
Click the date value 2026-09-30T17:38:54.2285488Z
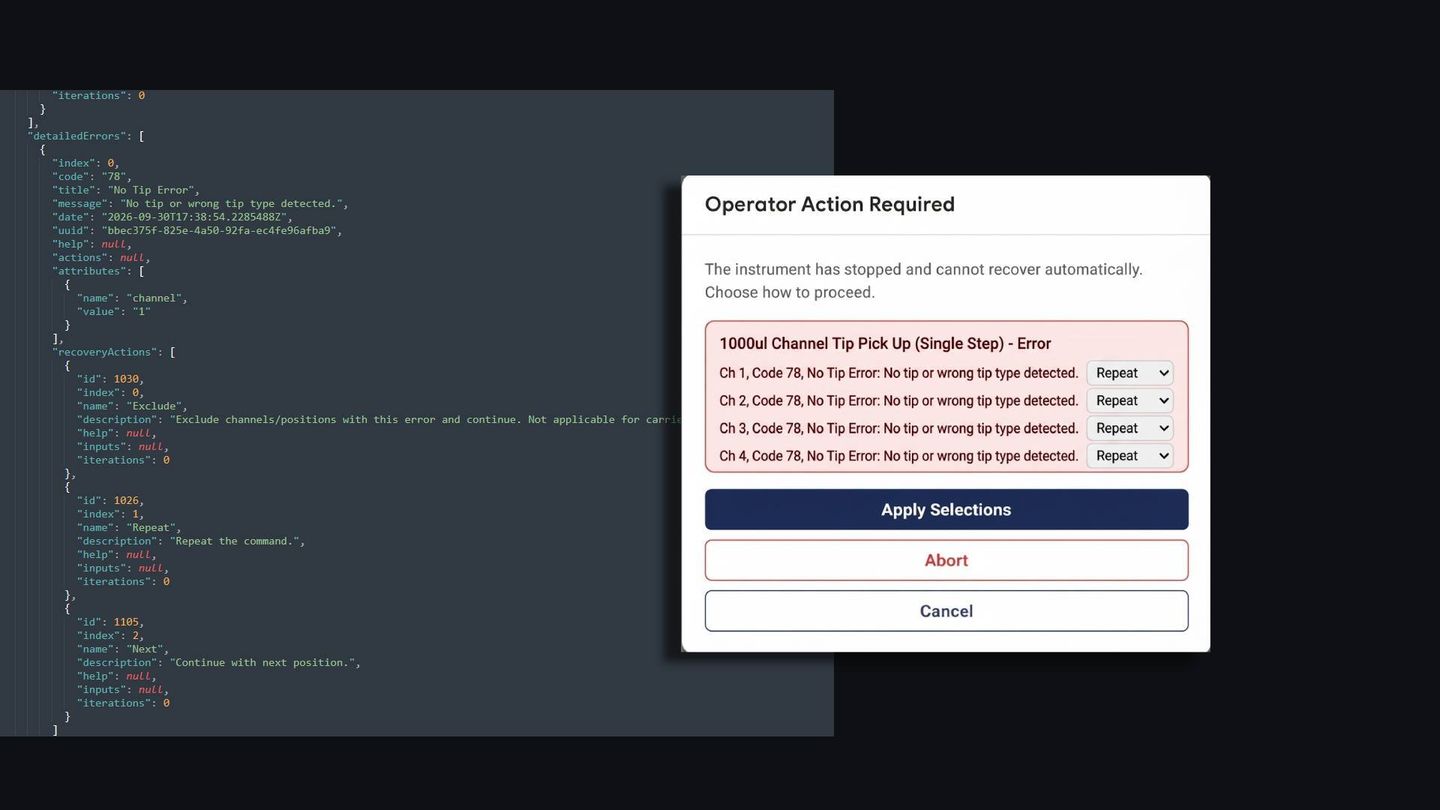tap(196, 217)
